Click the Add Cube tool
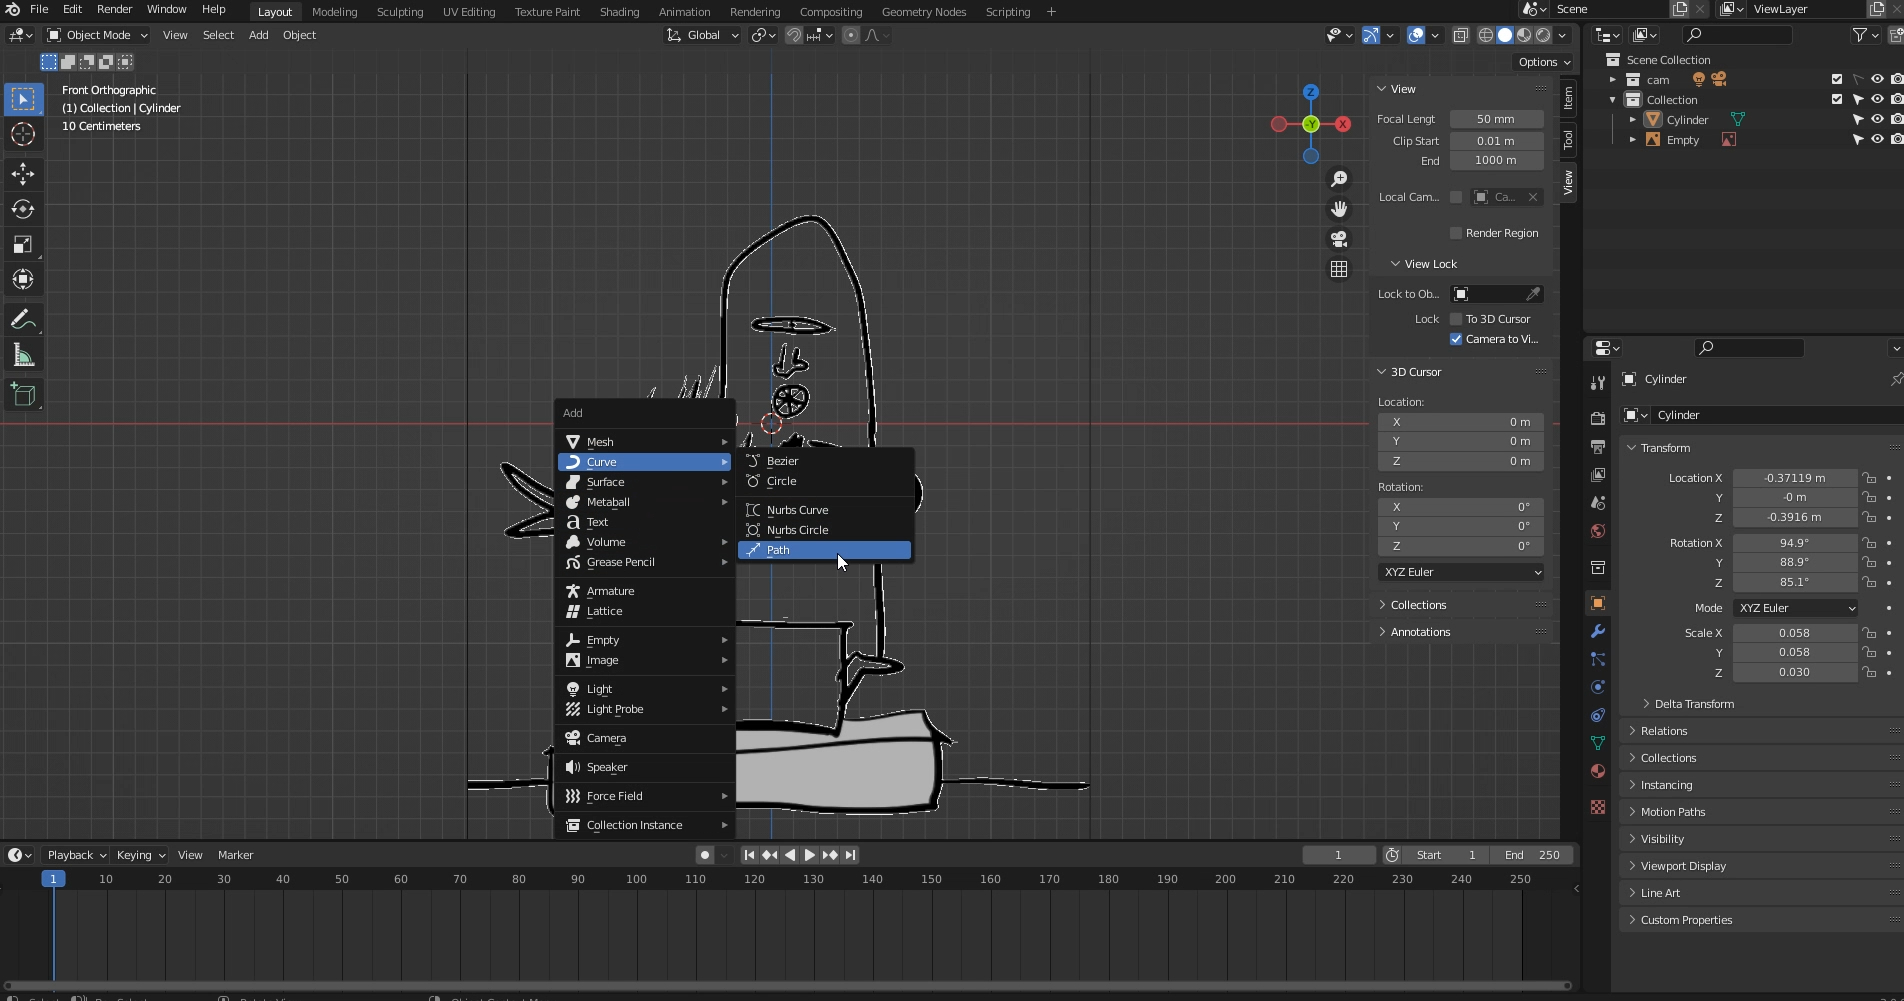 (x=23, y=395)
